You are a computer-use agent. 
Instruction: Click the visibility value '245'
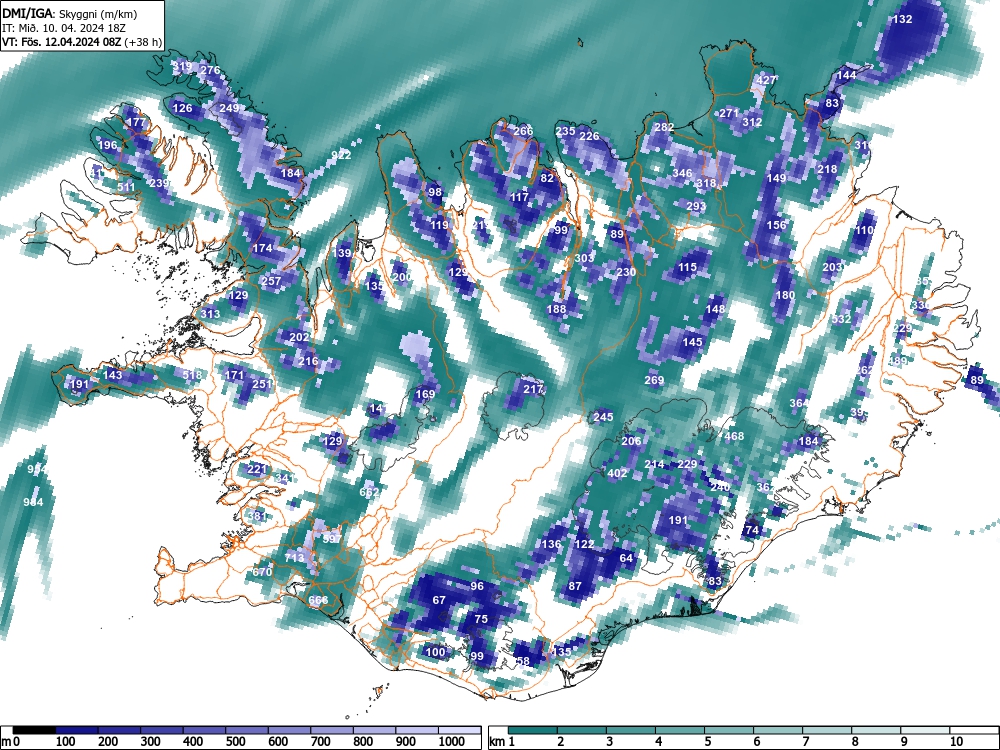pos(603,417)
